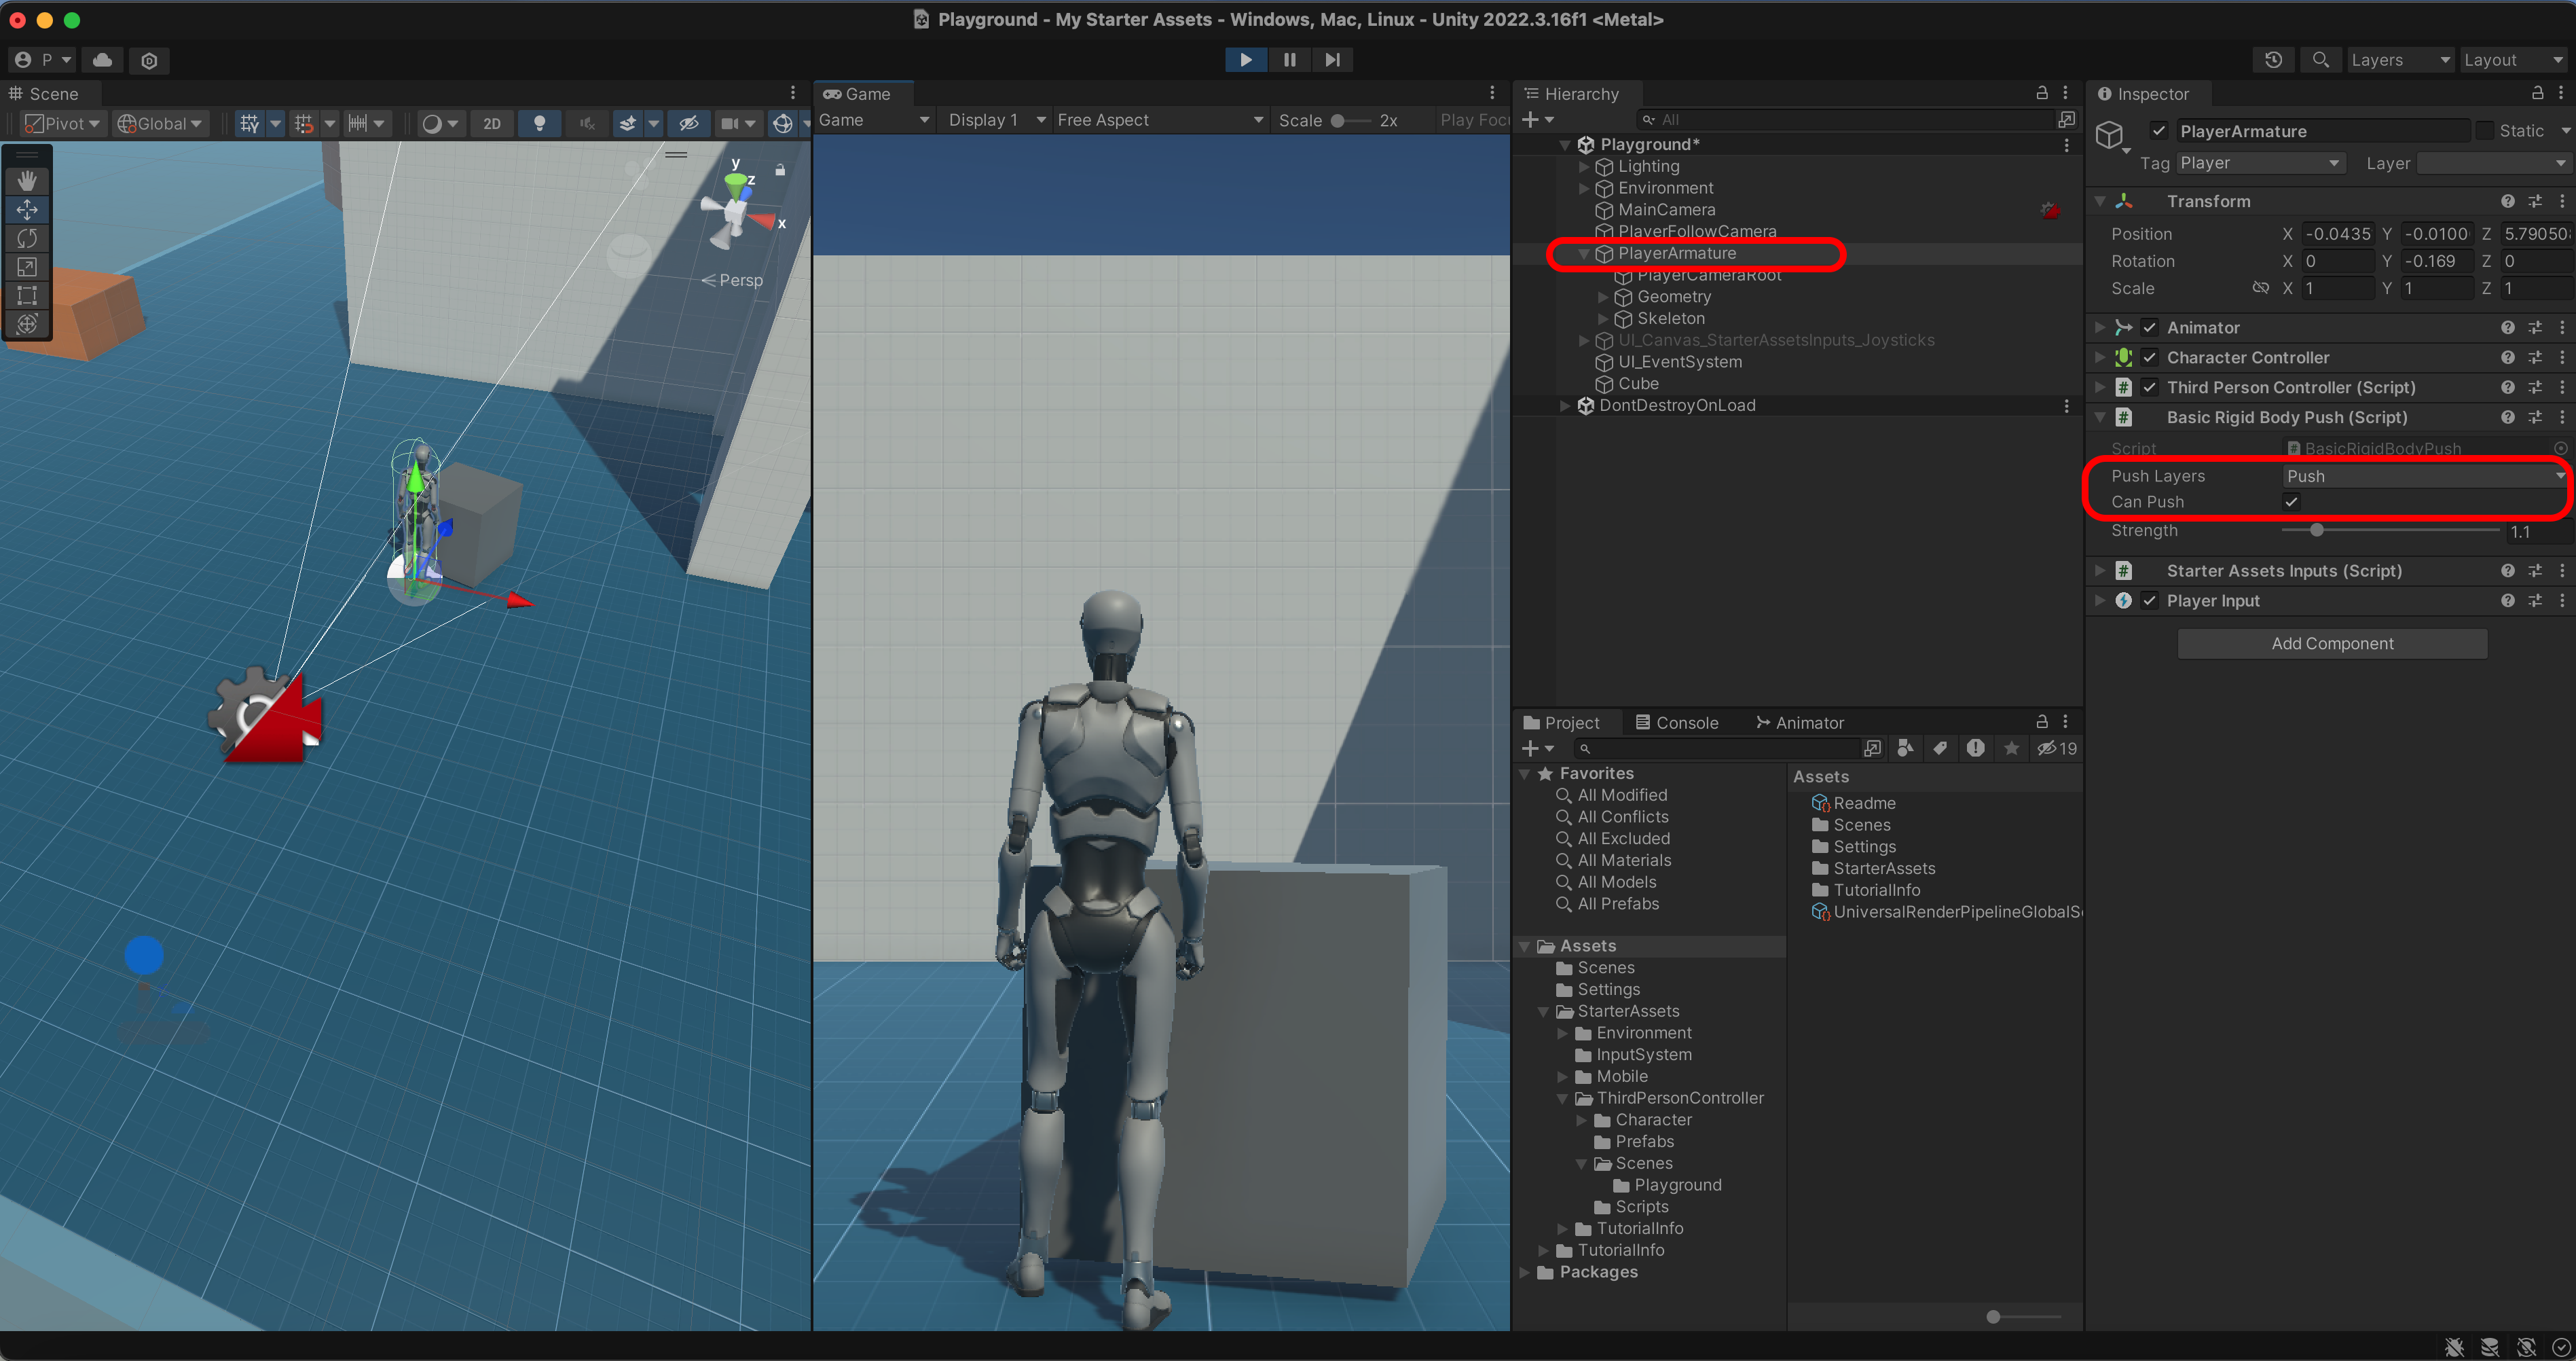2576x1361 pixels.
Task: Toggle the Static checkbox
Action: (2485, 131)
